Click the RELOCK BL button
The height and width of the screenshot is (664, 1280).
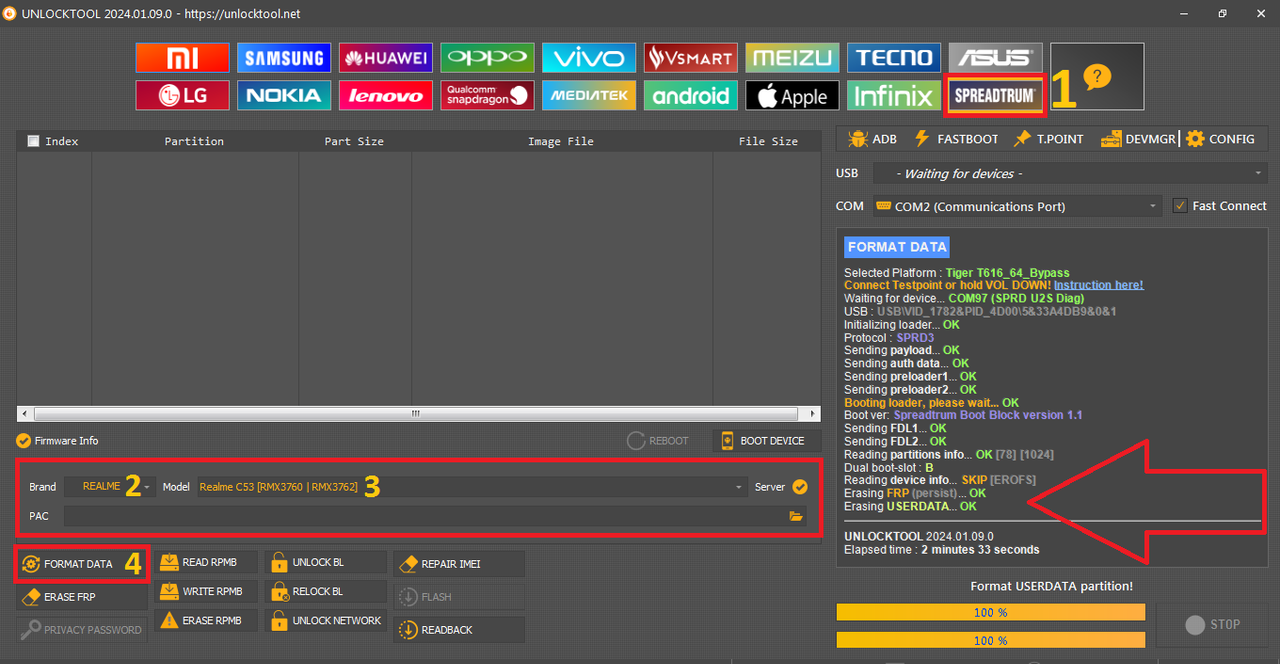(325, 591)
